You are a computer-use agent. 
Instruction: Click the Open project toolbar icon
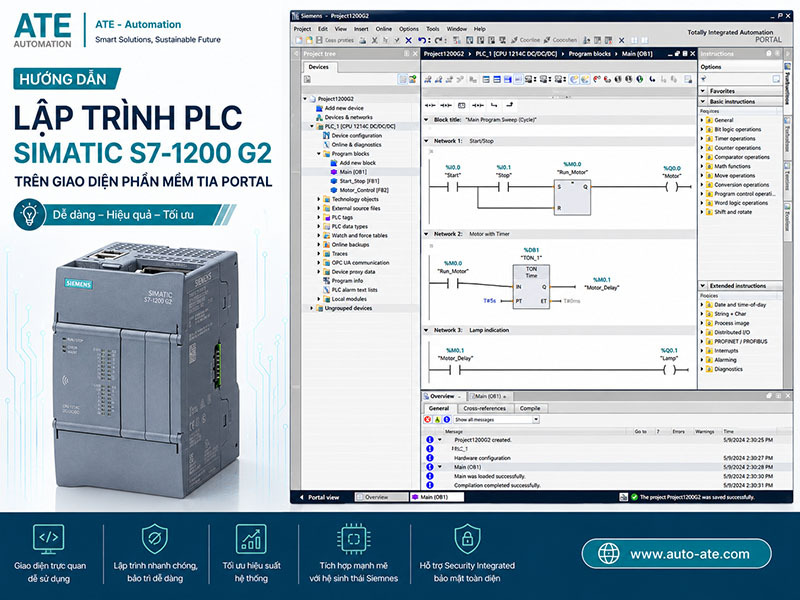pos(309,40)
